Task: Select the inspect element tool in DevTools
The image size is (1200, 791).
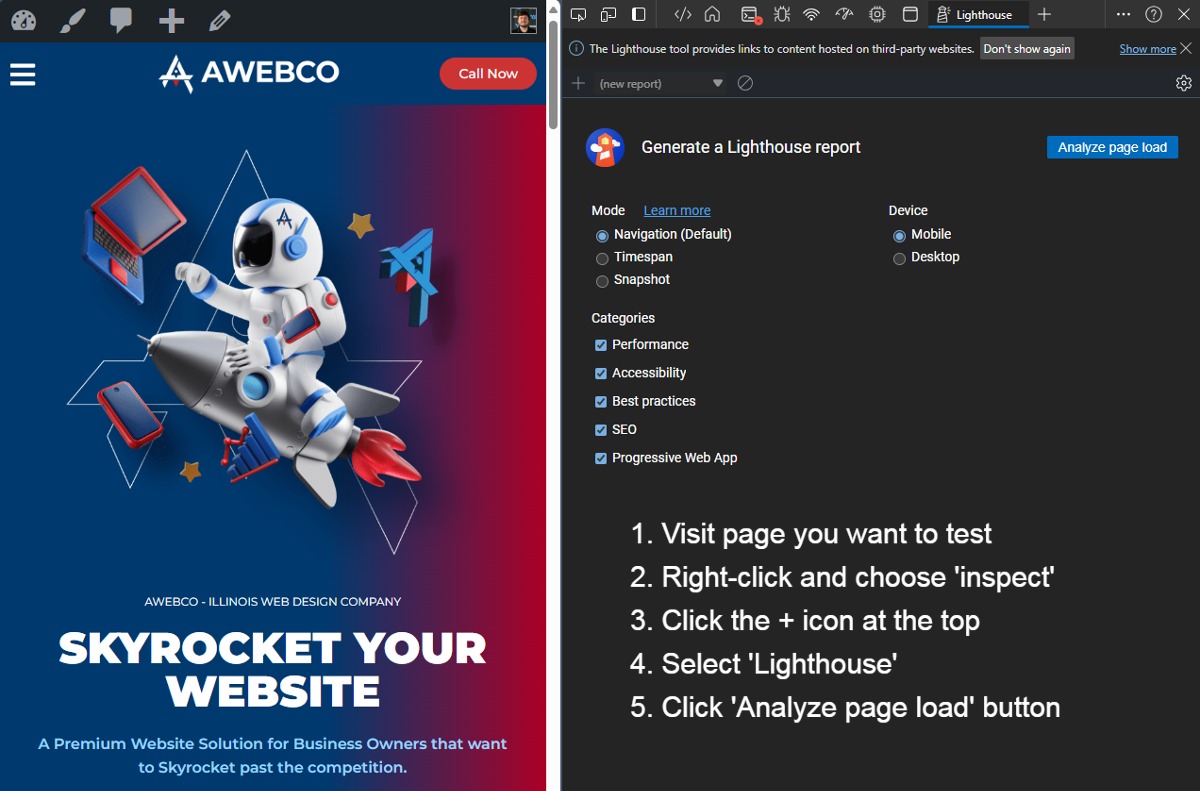Action: point(578,14)
